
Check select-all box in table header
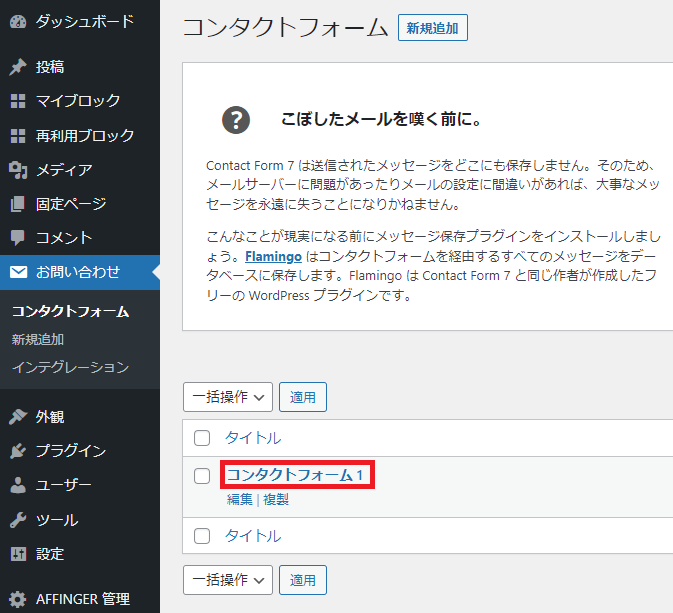click(x=202, y=438)
